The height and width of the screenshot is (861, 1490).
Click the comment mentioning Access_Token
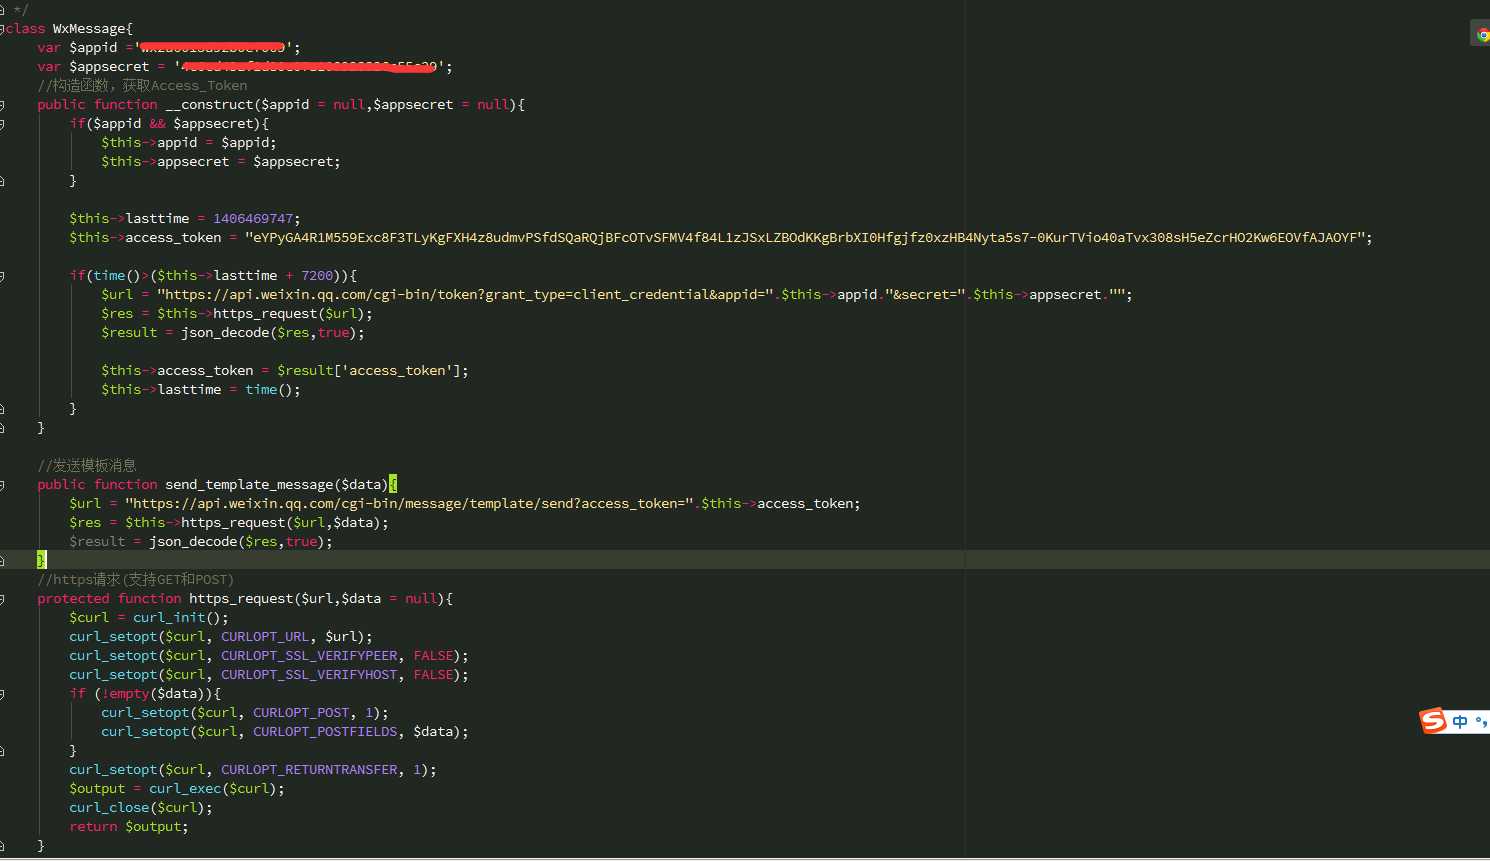pyautogui.click(x=142, y=86)
